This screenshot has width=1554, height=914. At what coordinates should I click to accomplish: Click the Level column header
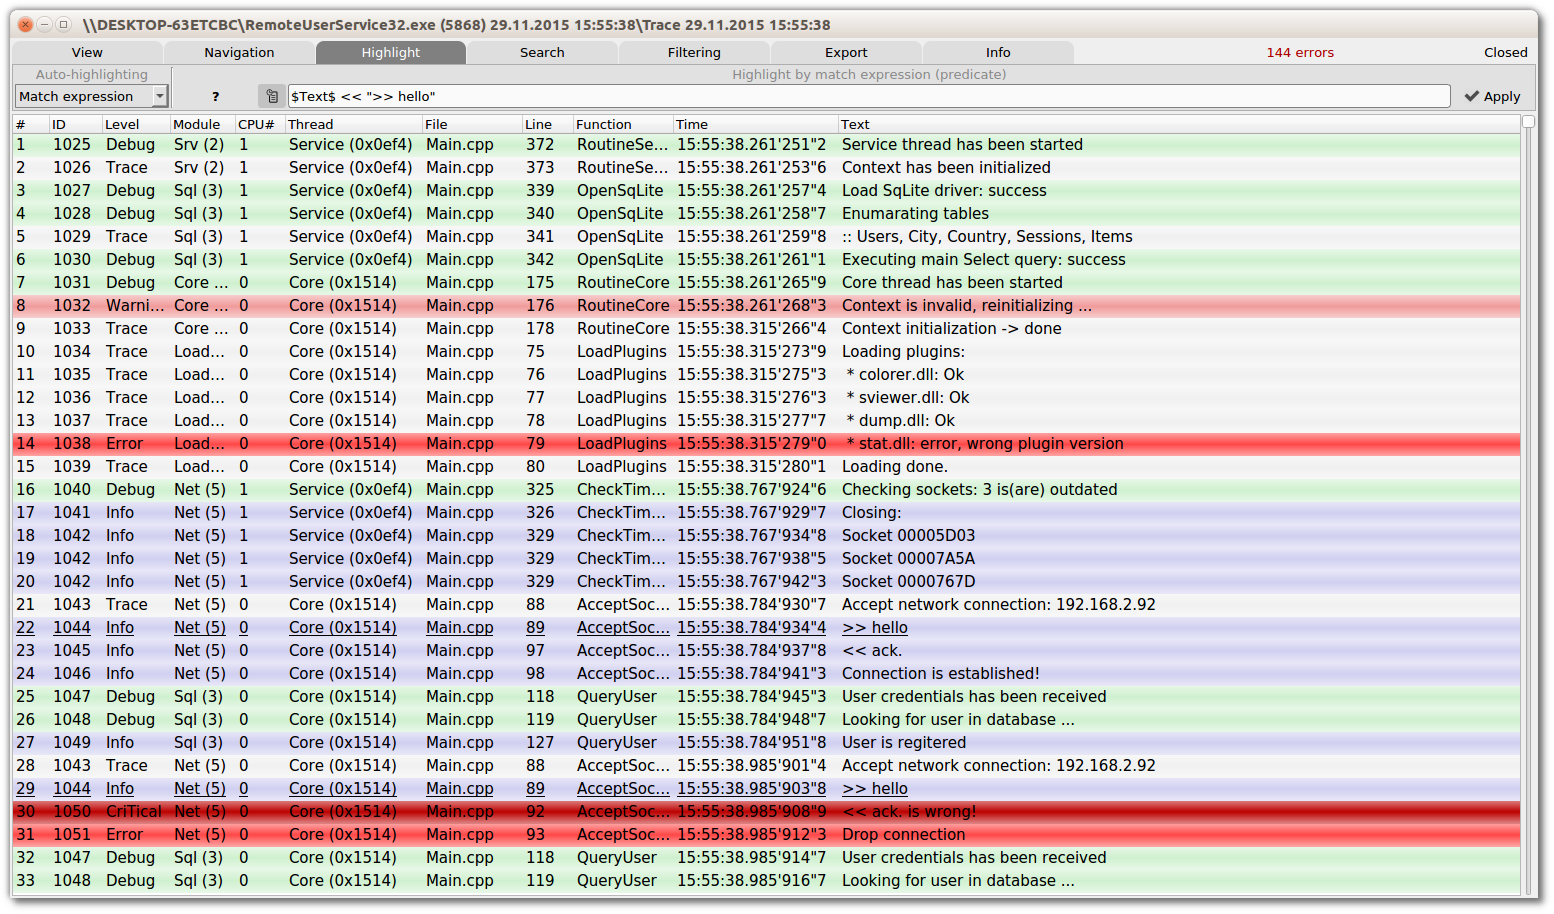point(122,124)
